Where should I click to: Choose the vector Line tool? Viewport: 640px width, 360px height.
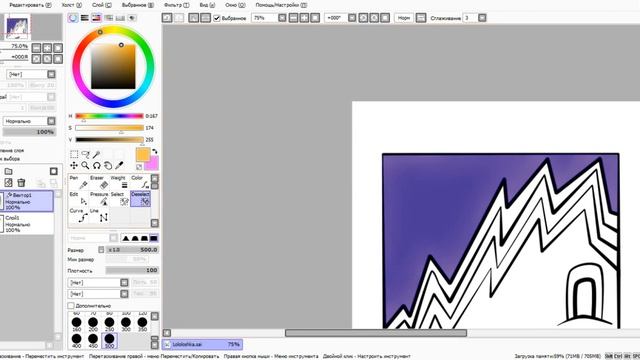[x=100, y=215]
